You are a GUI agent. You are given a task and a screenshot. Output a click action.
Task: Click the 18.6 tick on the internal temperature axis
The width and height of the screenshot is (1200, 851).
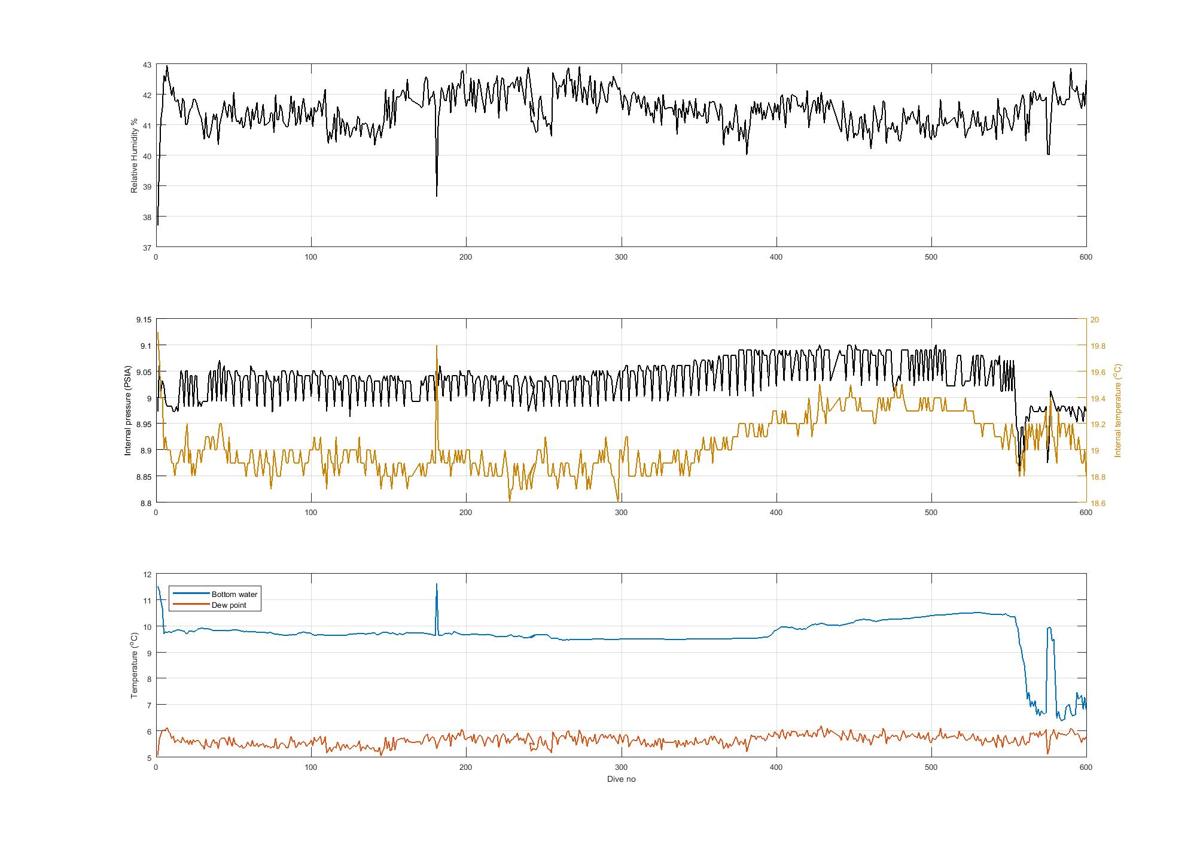[x=1097, y=503]
